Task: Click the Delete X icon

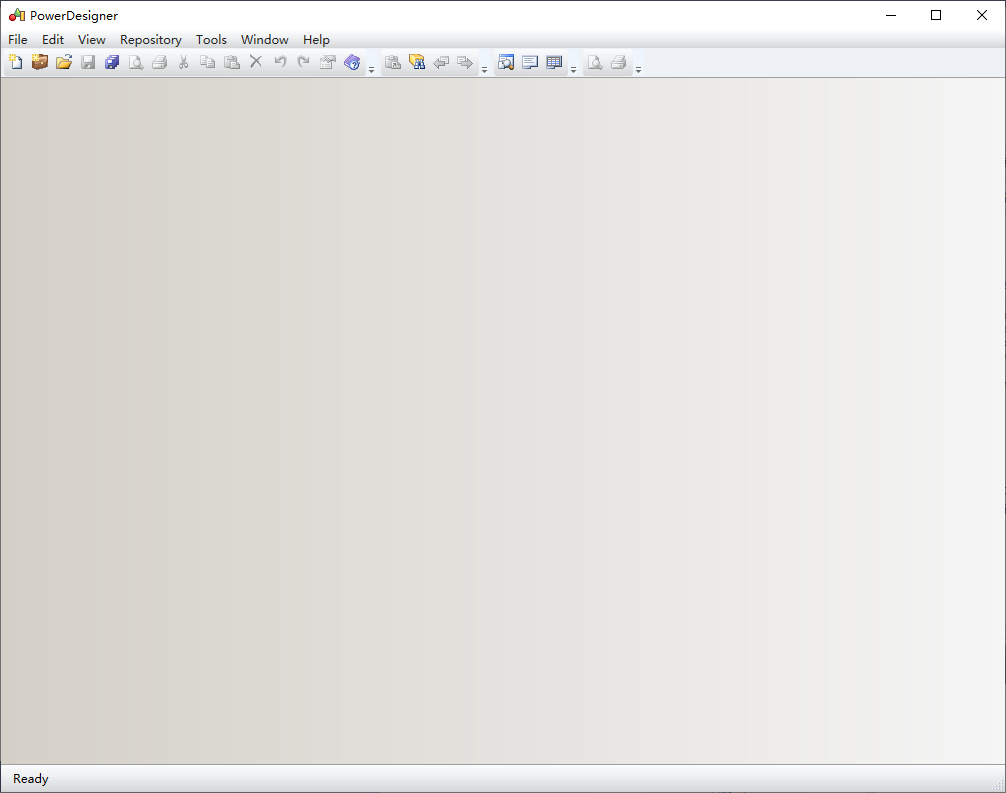Action: click(x=255, y=62)
